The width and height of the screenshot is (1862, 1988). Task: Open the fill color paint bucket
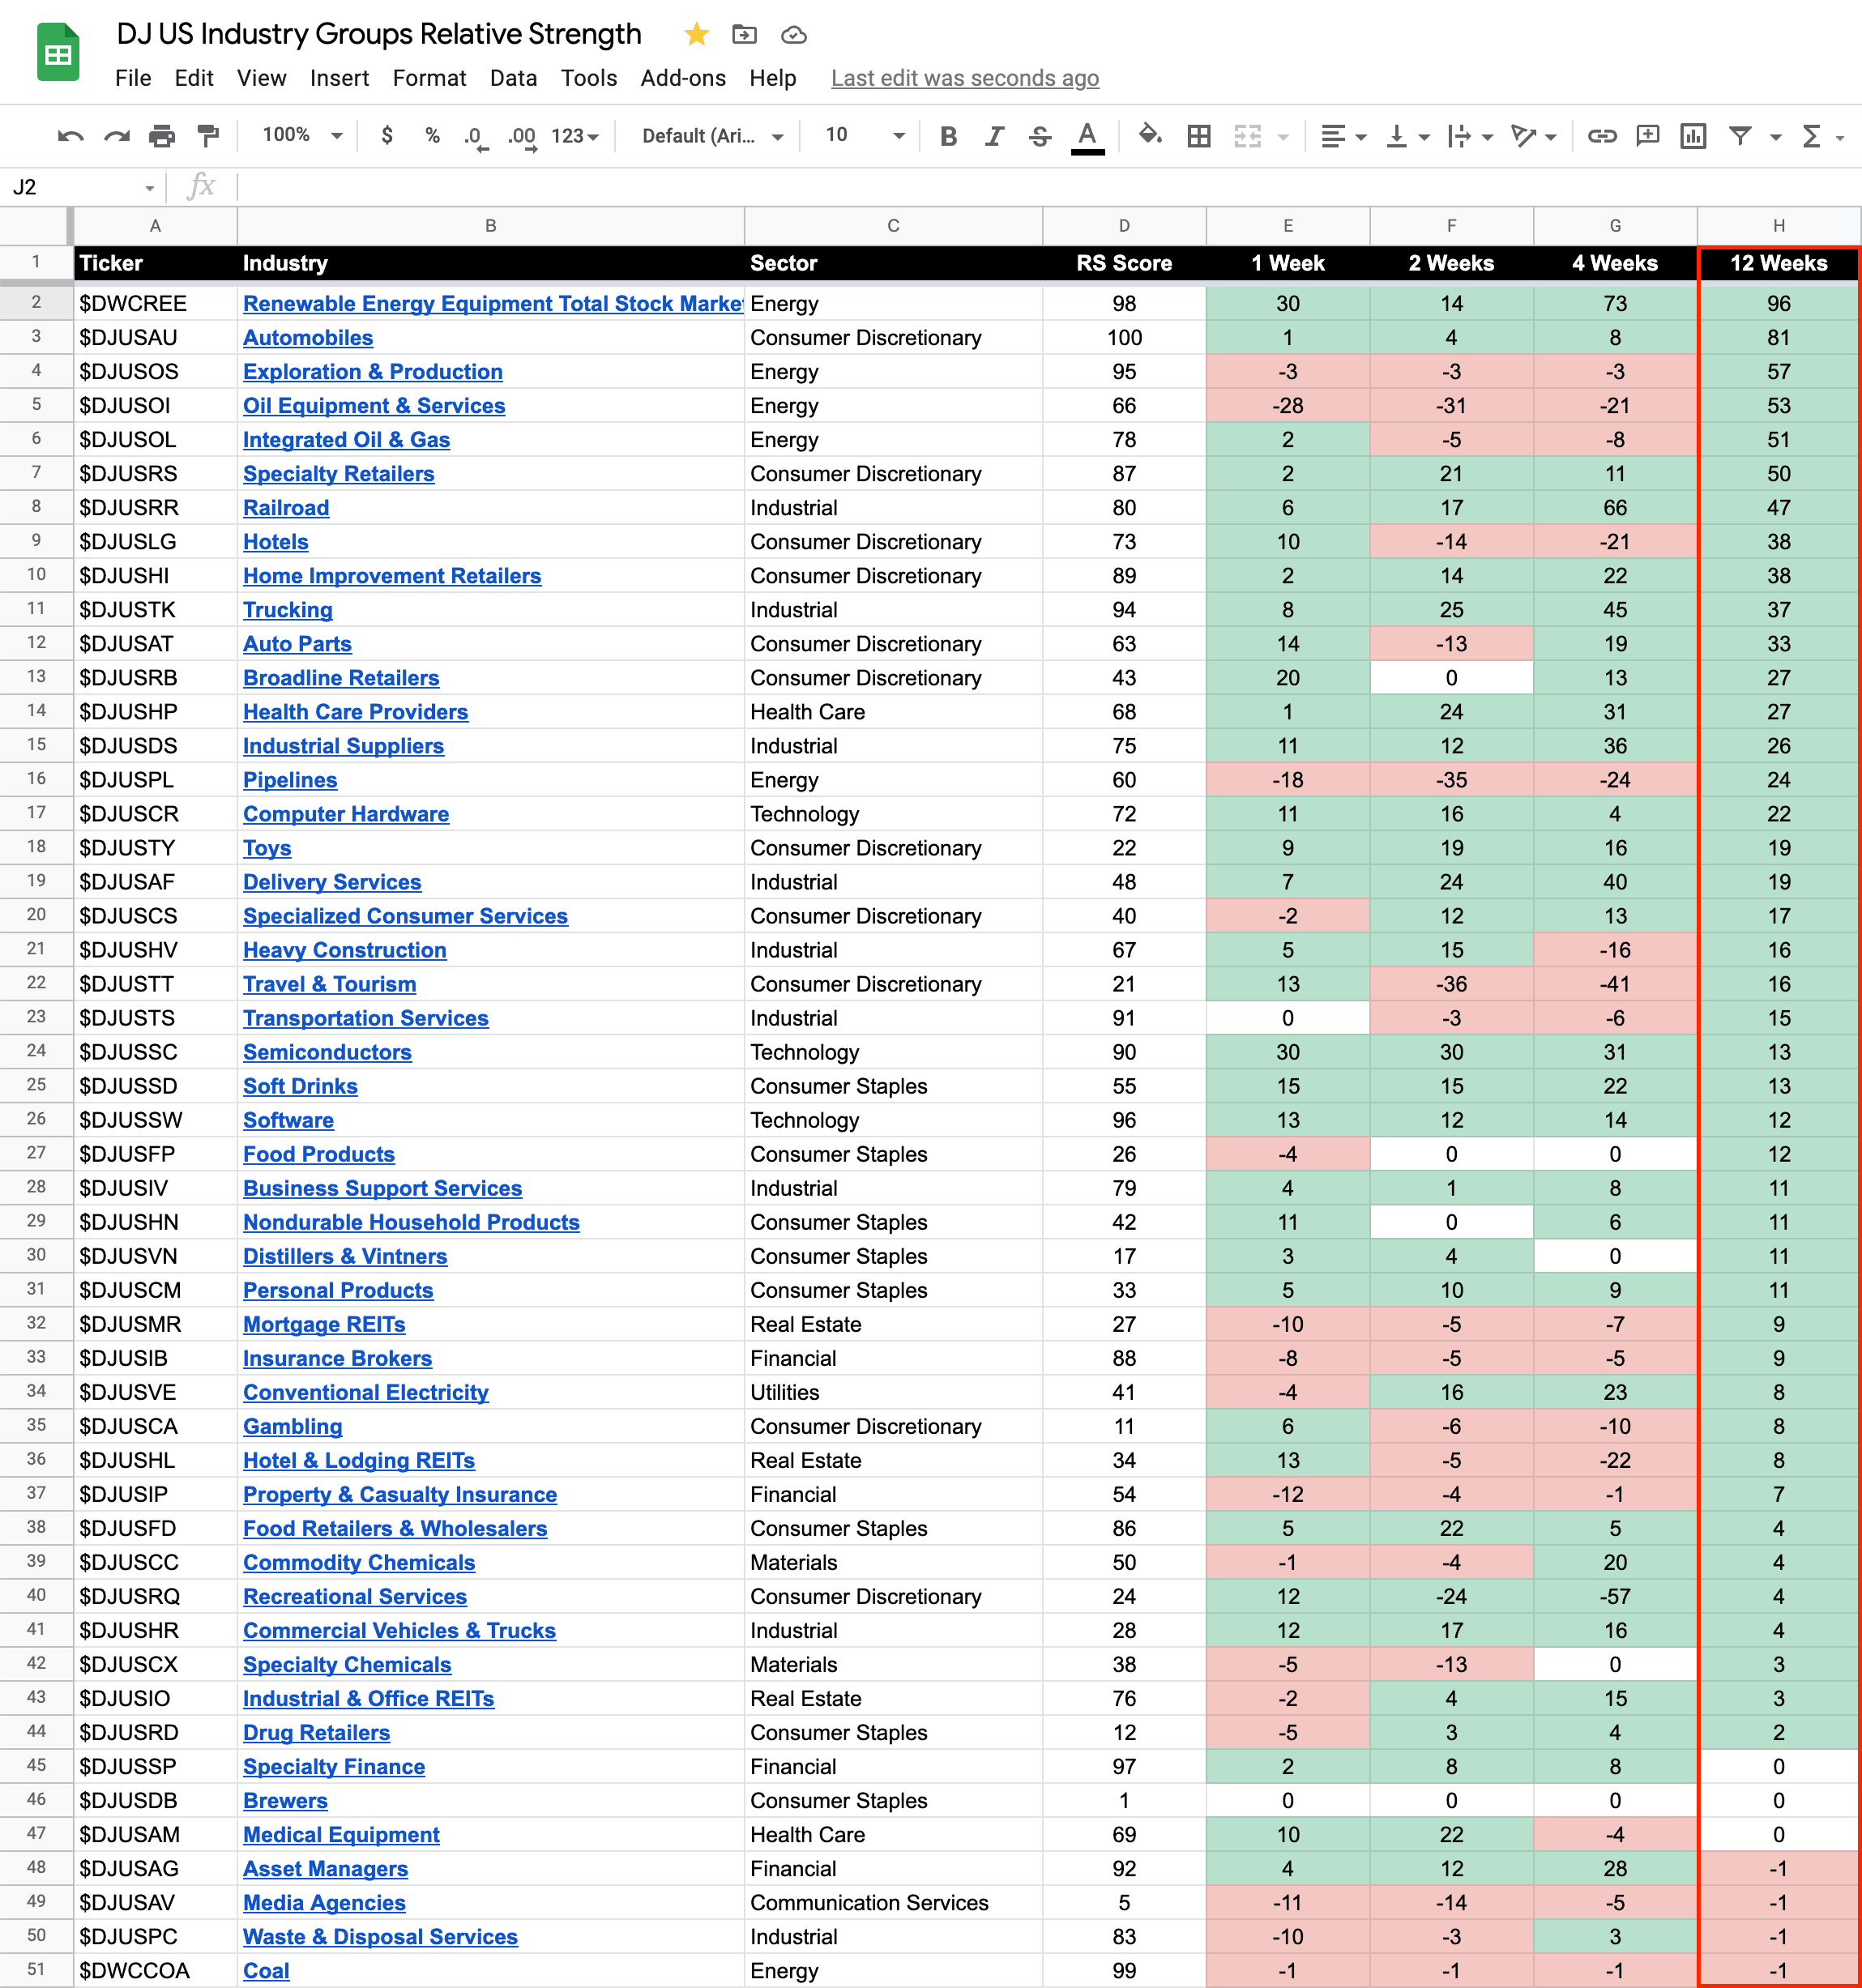click(x=1150, y=135)
